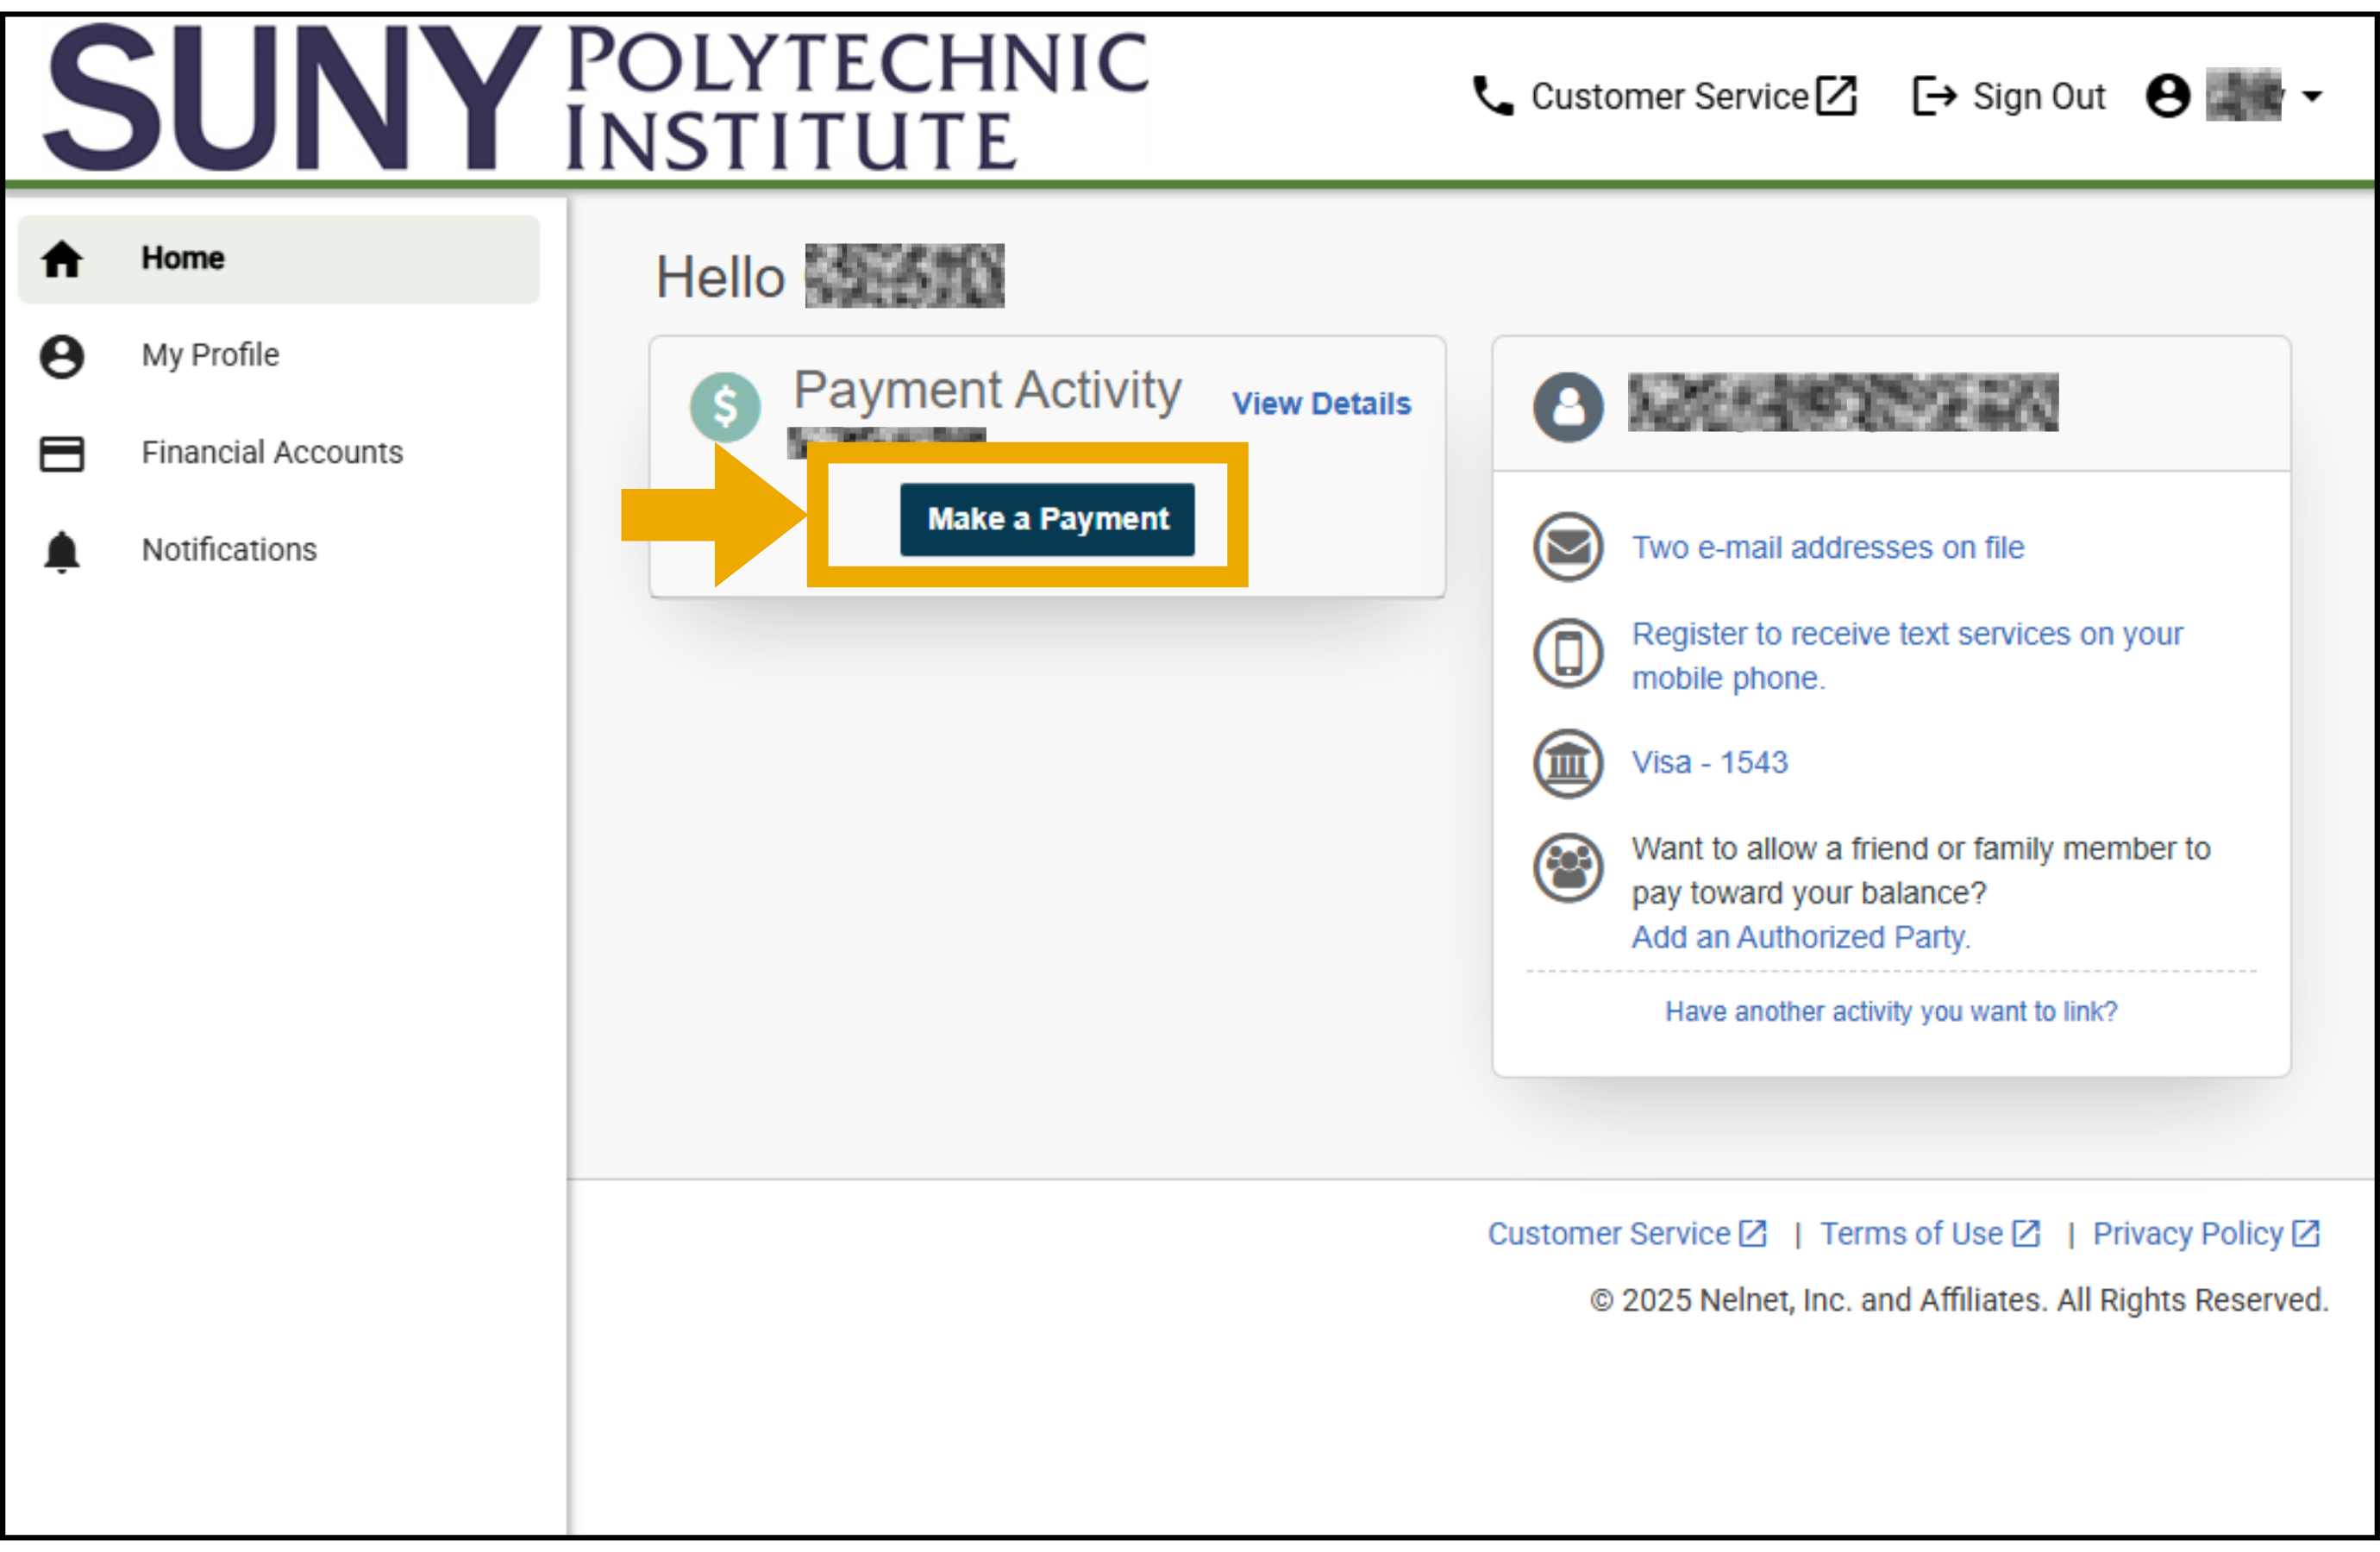Click the mobile phone icon

[x=1567, y=653]
